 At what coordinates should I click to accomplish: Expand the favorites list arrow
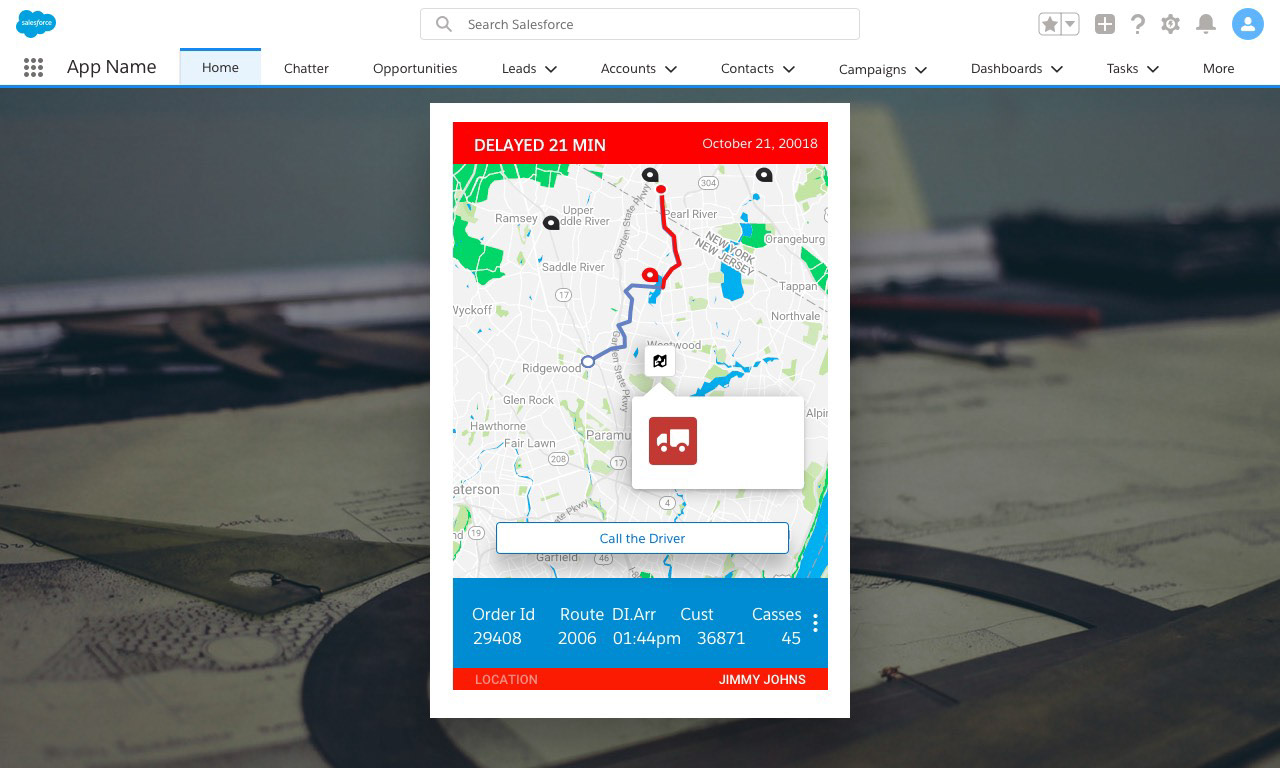[x=1070, y=24]
